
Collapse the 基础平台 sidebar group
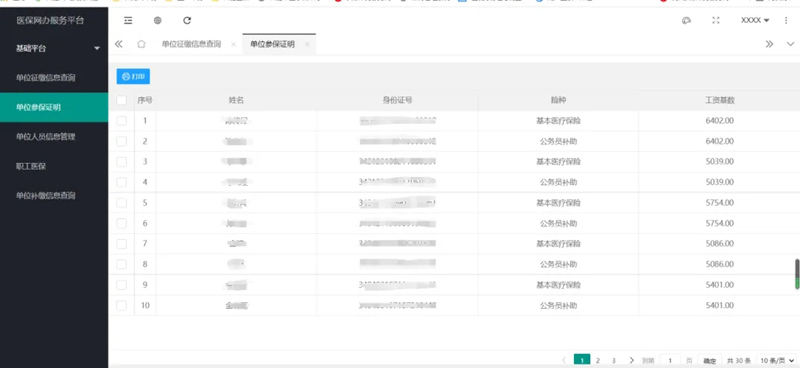(54, 48)
